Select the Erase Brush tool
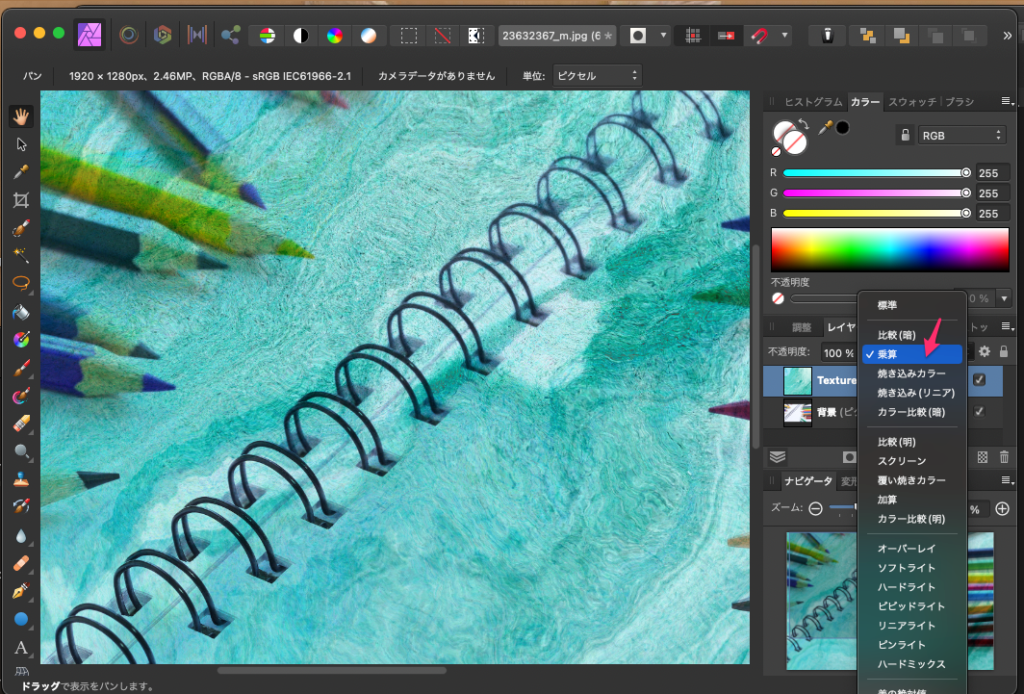The height and width of the screenshot is (694, 1024). tap(21, 424)
